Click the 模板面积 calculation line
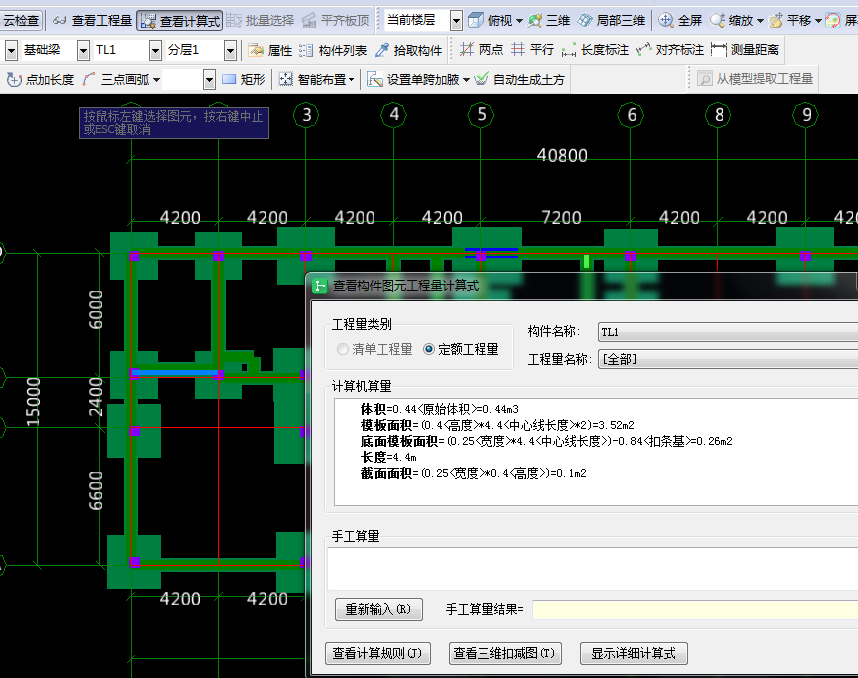Viewport: 858px width, 678px height. (x=497, y=425)
